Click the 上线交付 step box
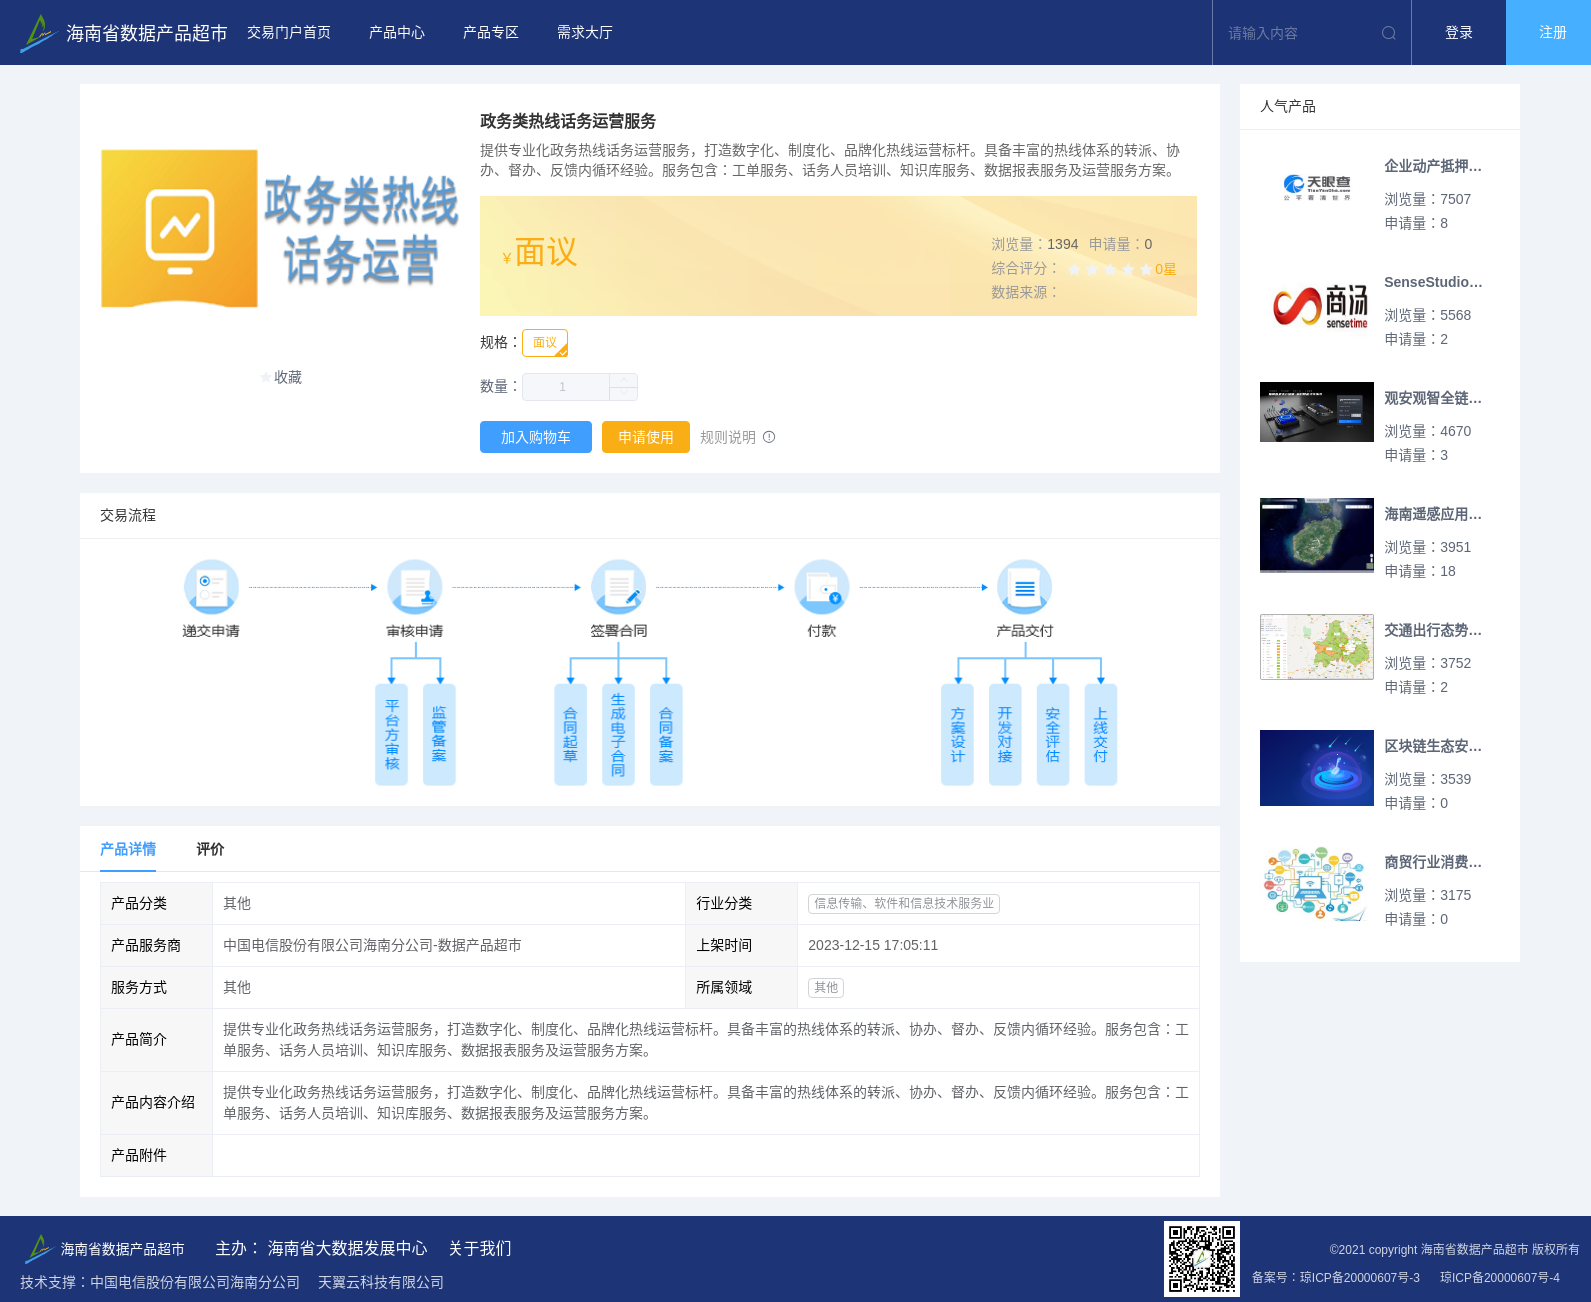This screenshot has height=1302, width=1591. pos(1101,734)
